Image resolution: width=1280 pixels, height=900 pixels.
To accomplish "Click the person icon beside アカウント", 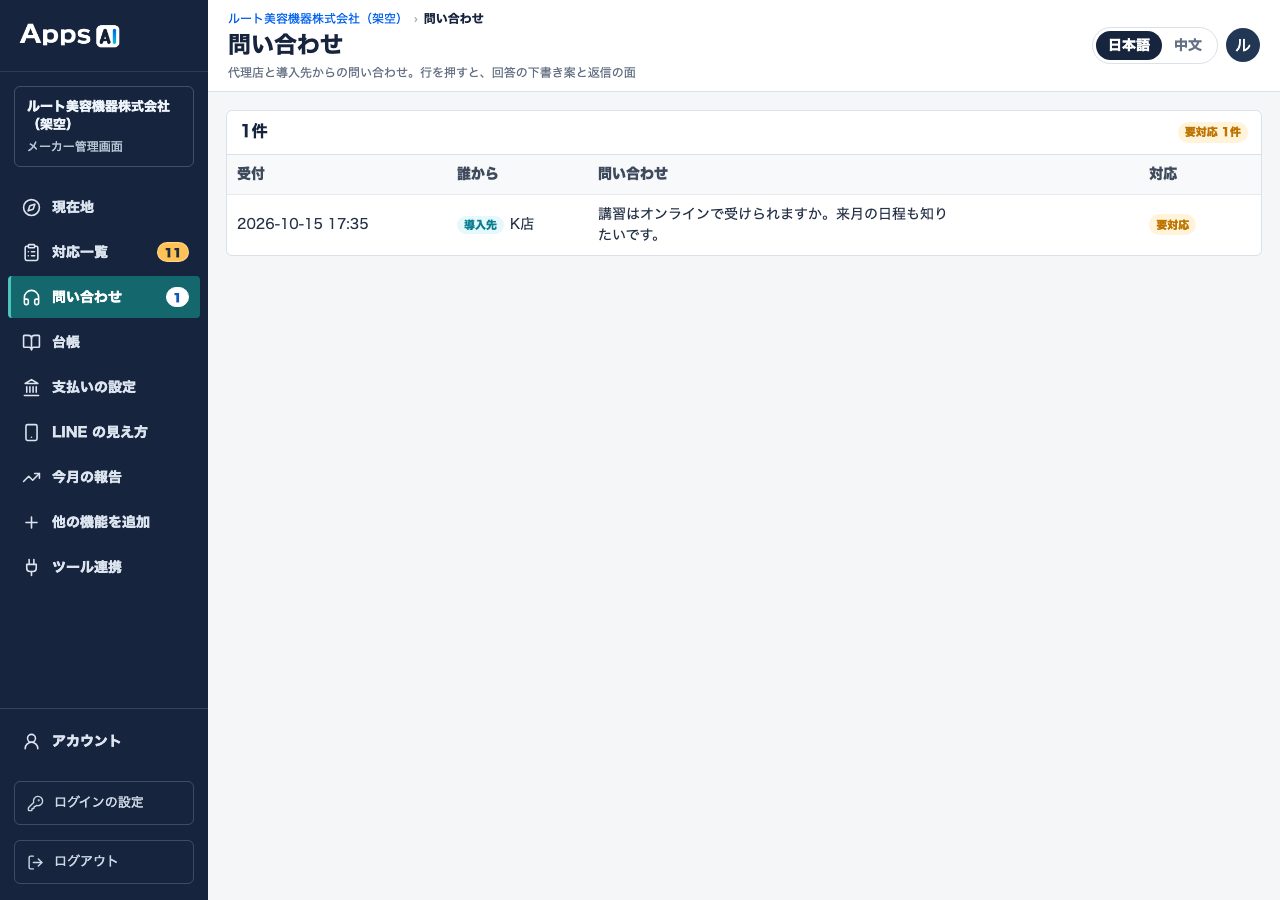I will pos(31,741).
